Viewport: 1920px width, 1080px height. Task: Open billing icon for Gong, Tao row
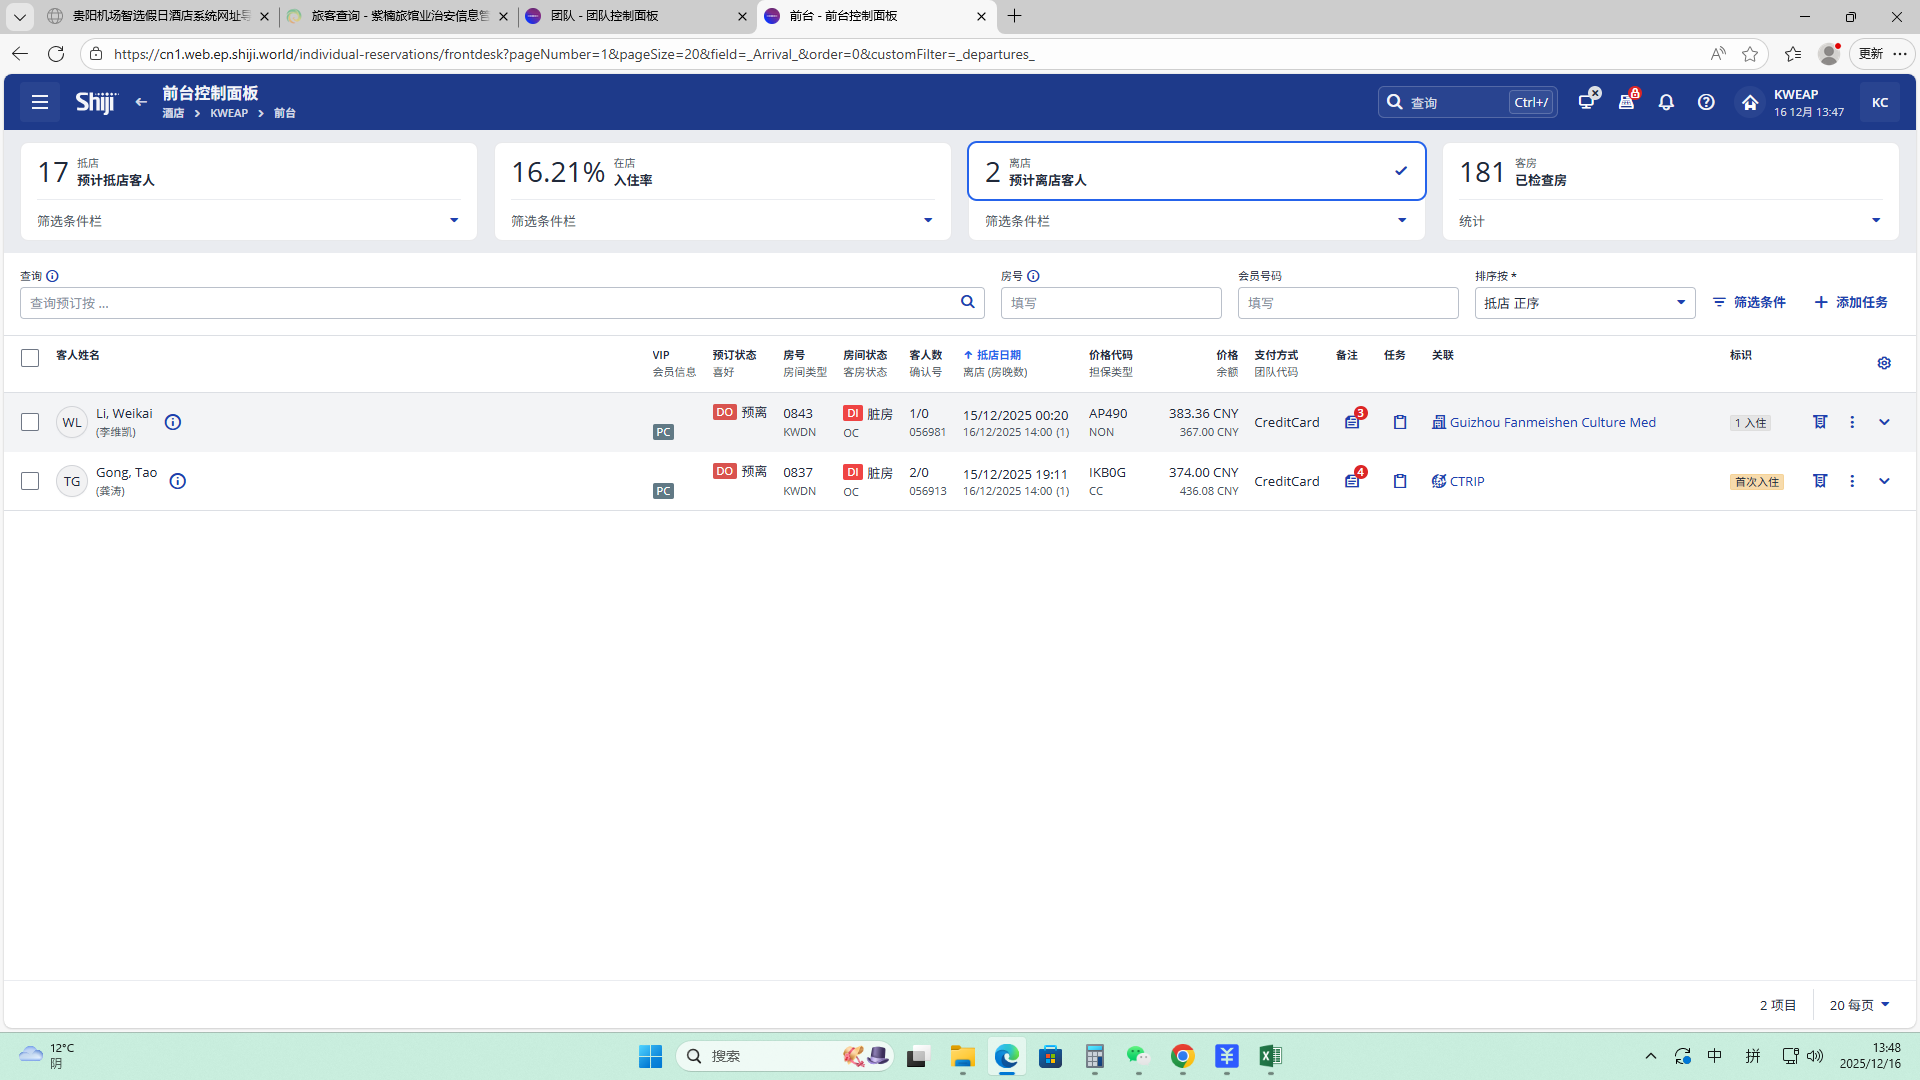[1820, 481]
